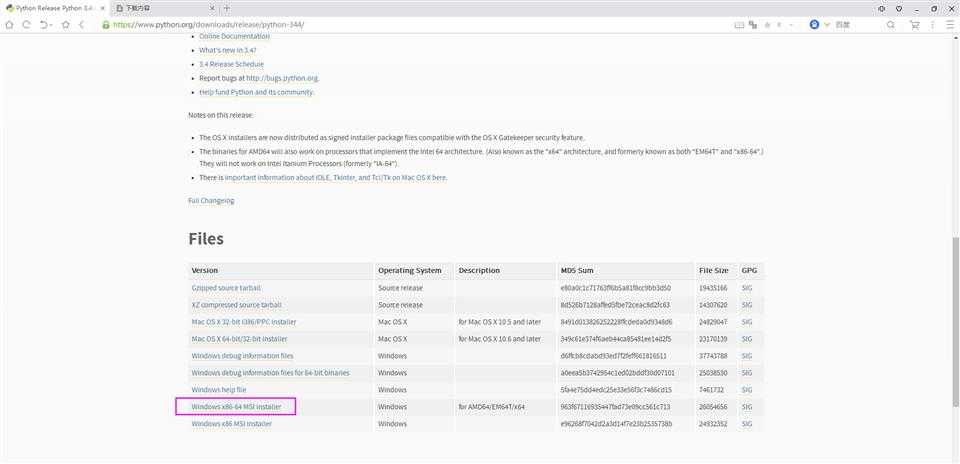Reload the current page

[x=26, y=25]
